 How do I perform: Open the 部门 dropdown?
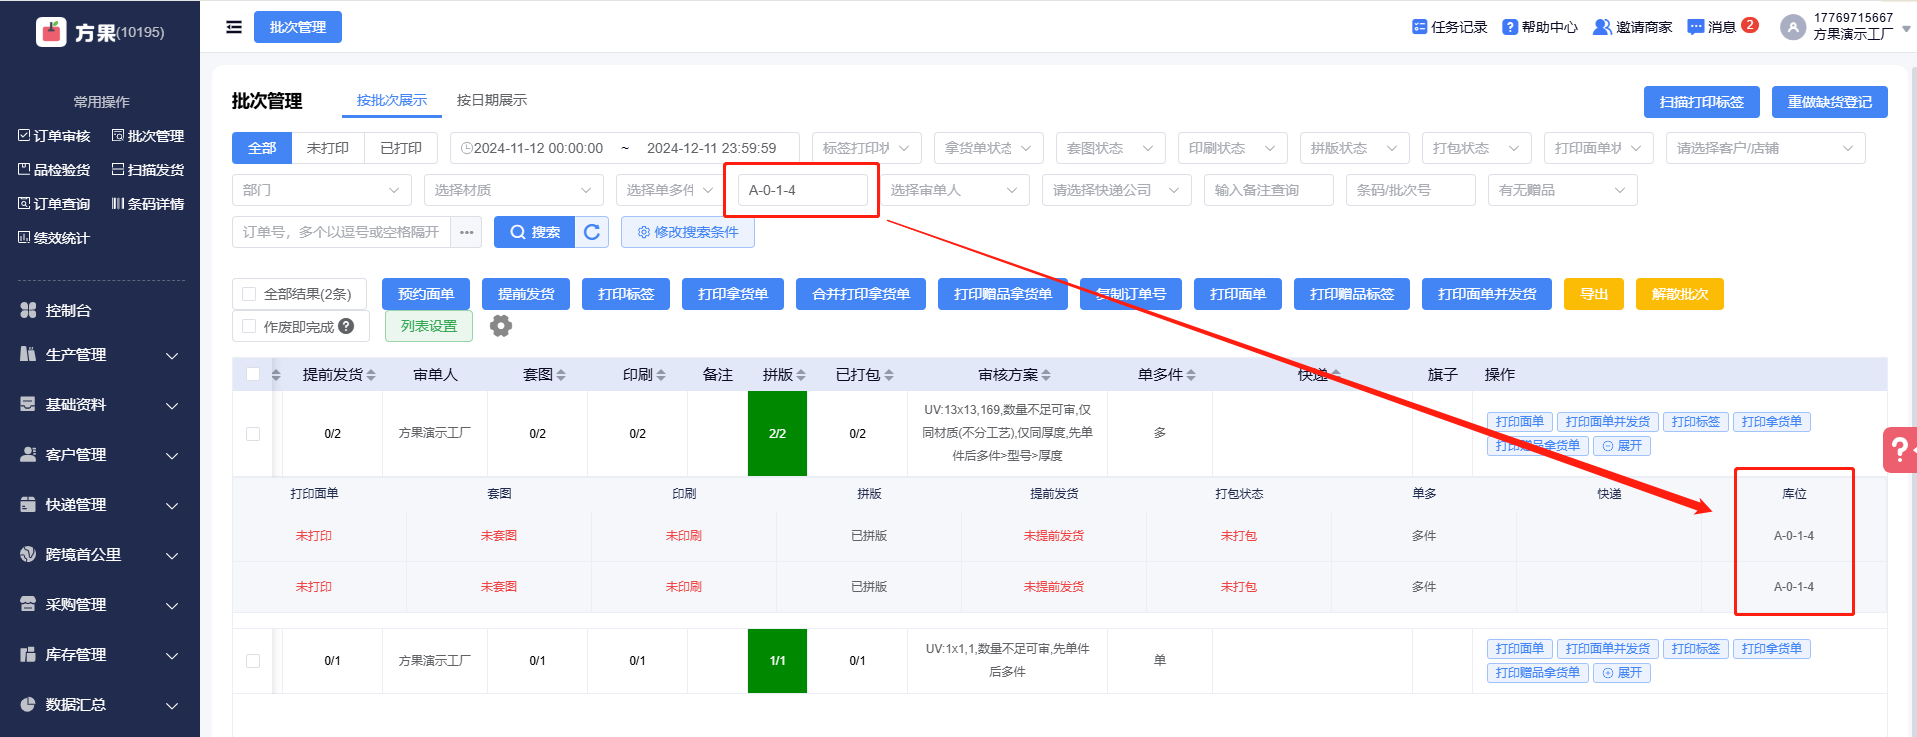pyautogui.click(x=322, y=190)
